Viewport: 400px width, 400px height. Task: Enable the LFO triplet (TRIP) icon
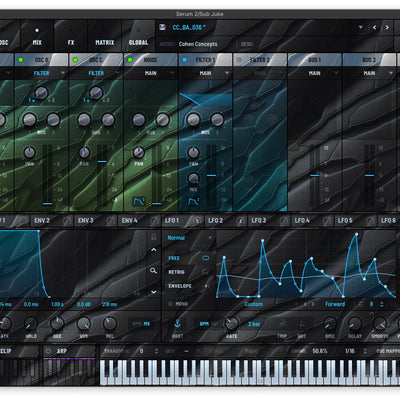(282, 324)
